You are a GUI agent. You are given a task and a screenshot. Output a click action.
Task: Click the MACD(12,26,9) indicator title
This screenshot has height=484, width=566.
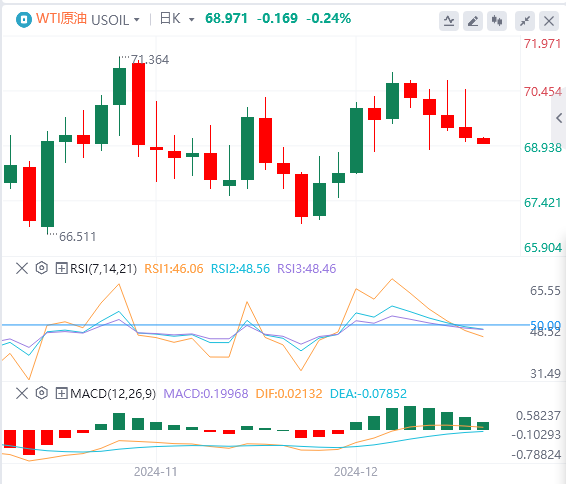[113, 393]
